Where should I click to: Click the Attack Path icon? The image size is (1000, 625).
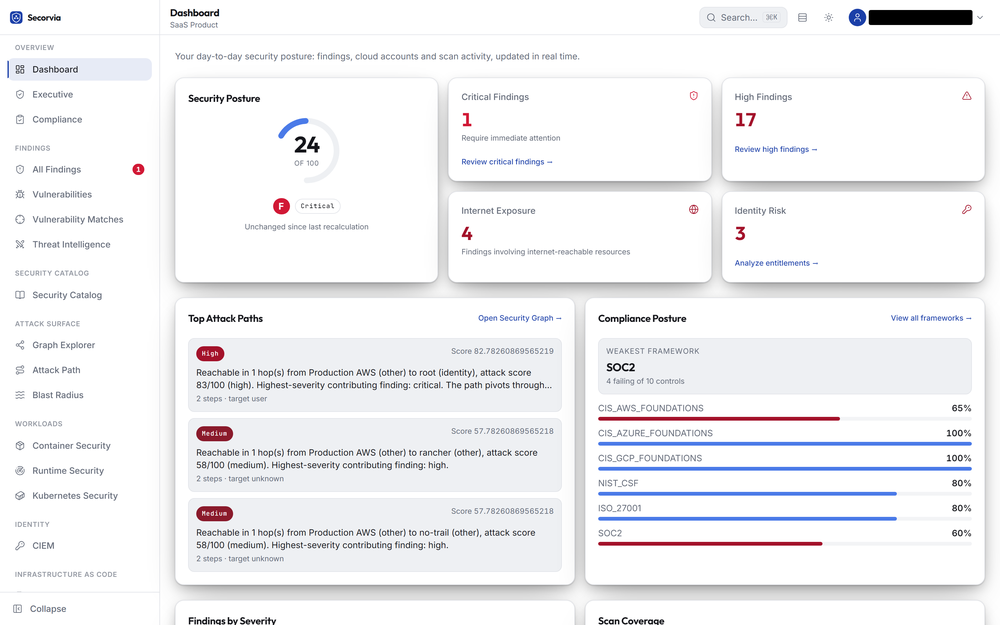[20, 370]
